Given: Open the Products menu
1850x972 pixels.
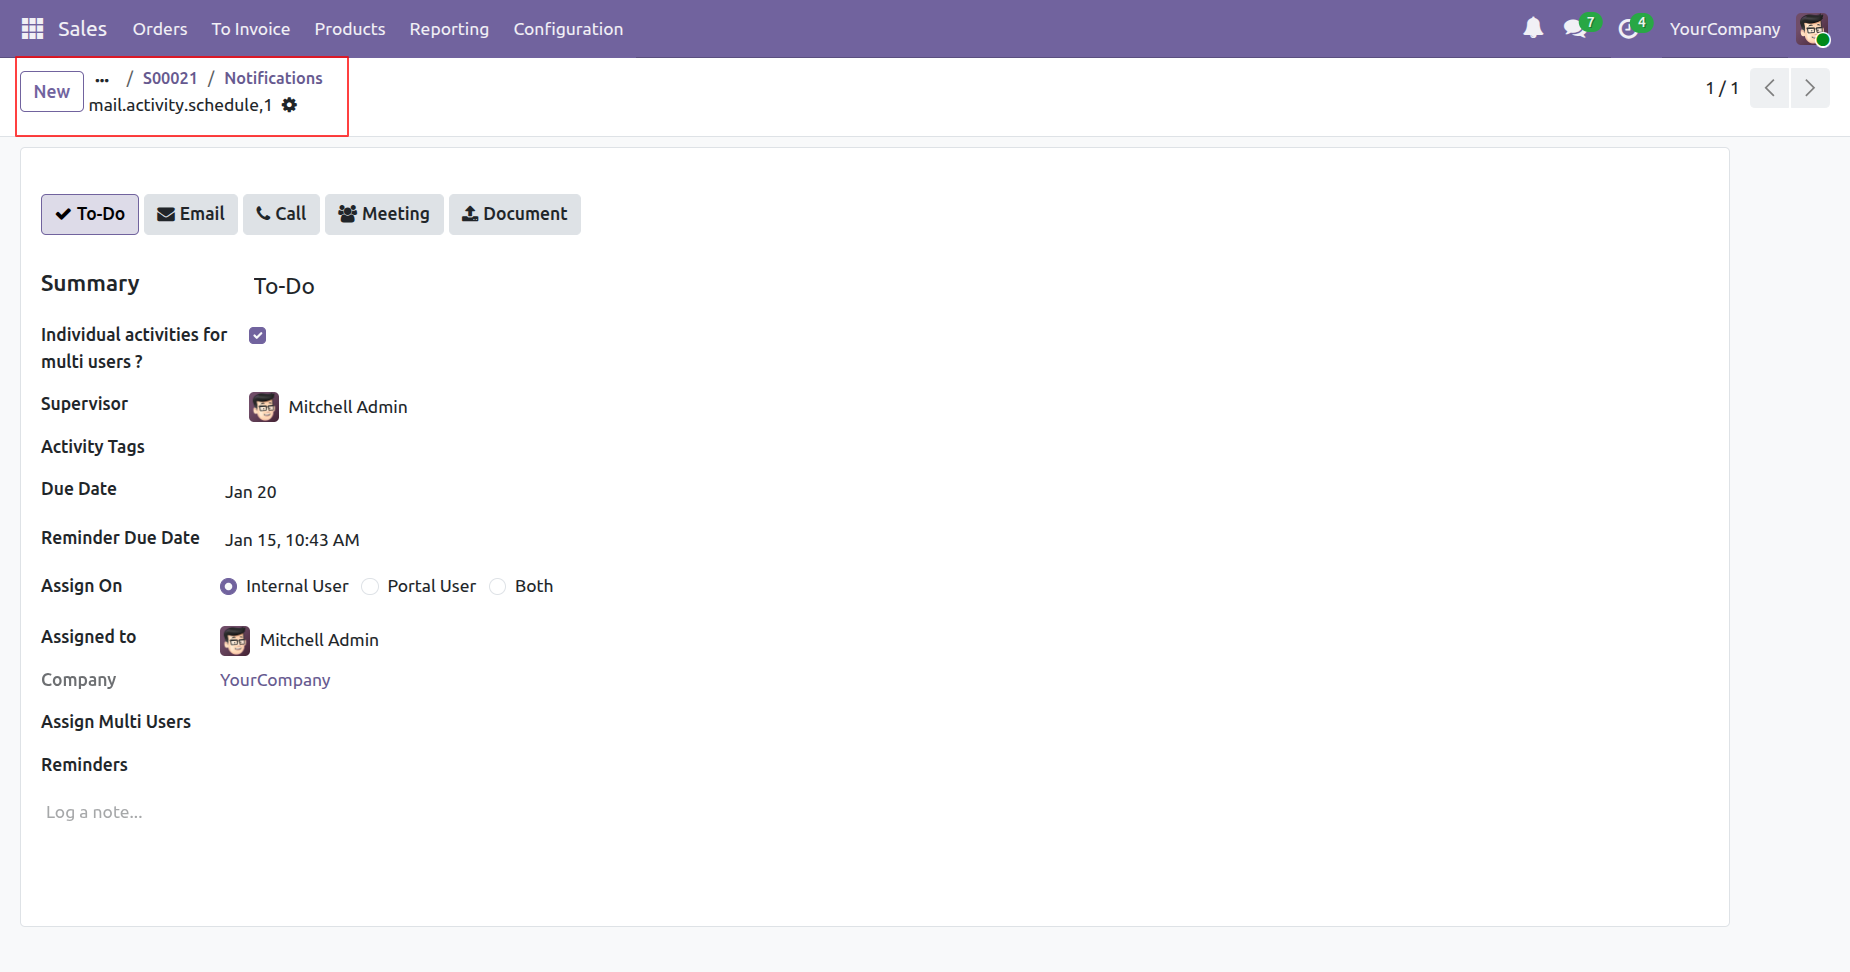Looking at the screenshot, I should coord(350,29).
